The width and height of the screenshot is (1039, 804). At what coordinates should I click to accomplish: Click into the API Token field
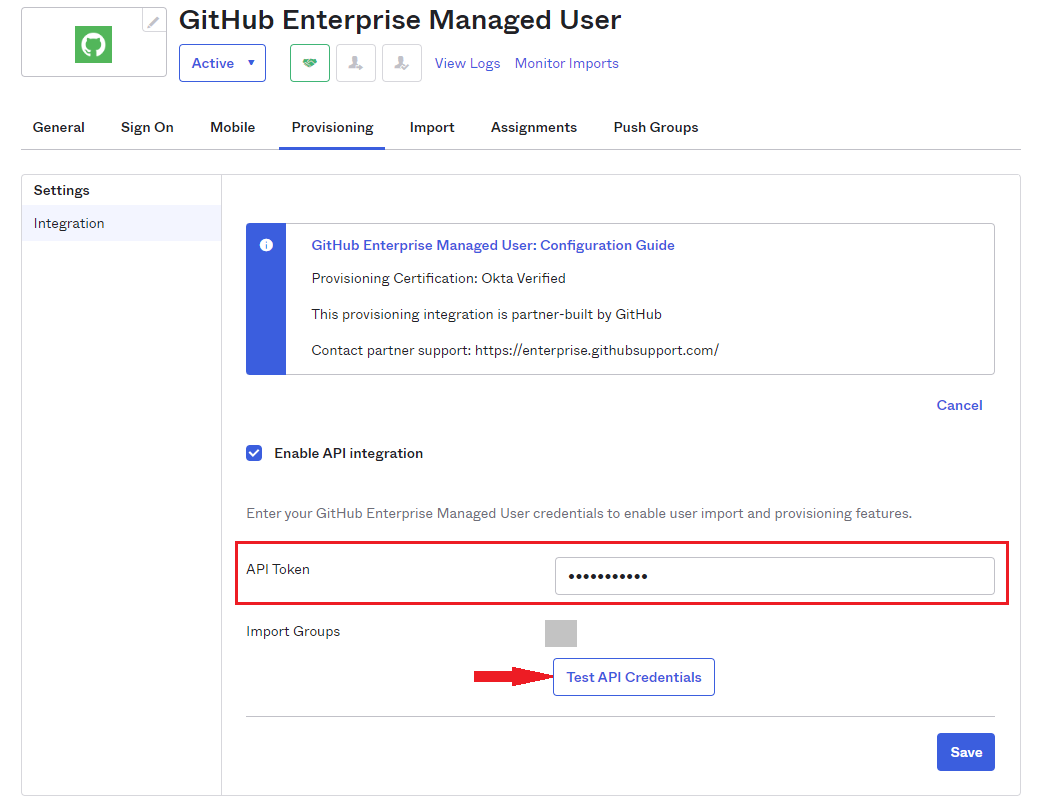point(774,576)
